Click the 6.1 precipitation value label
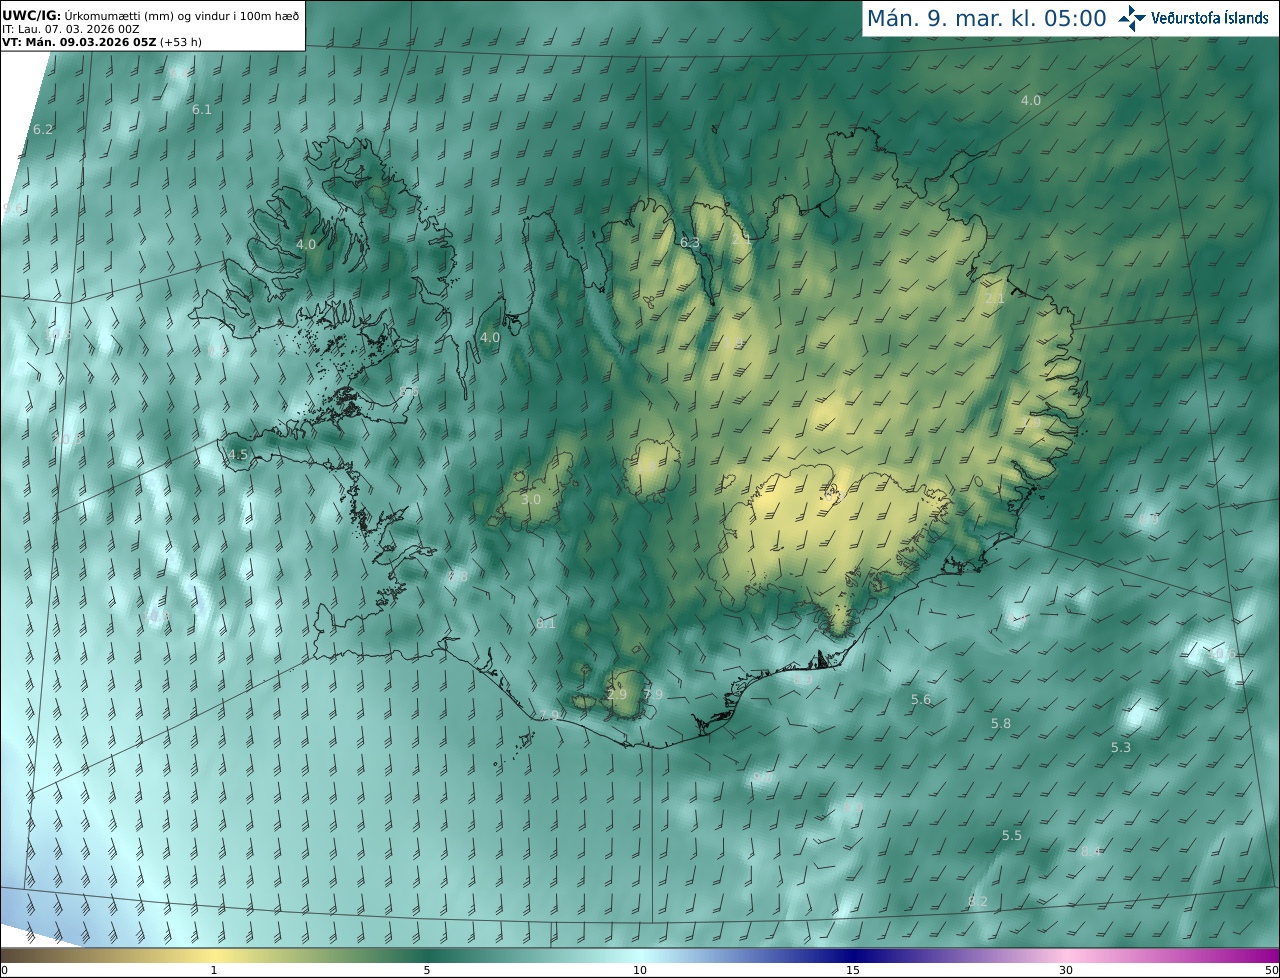Viewport: 1280px width, 978px height. point(202,110)
